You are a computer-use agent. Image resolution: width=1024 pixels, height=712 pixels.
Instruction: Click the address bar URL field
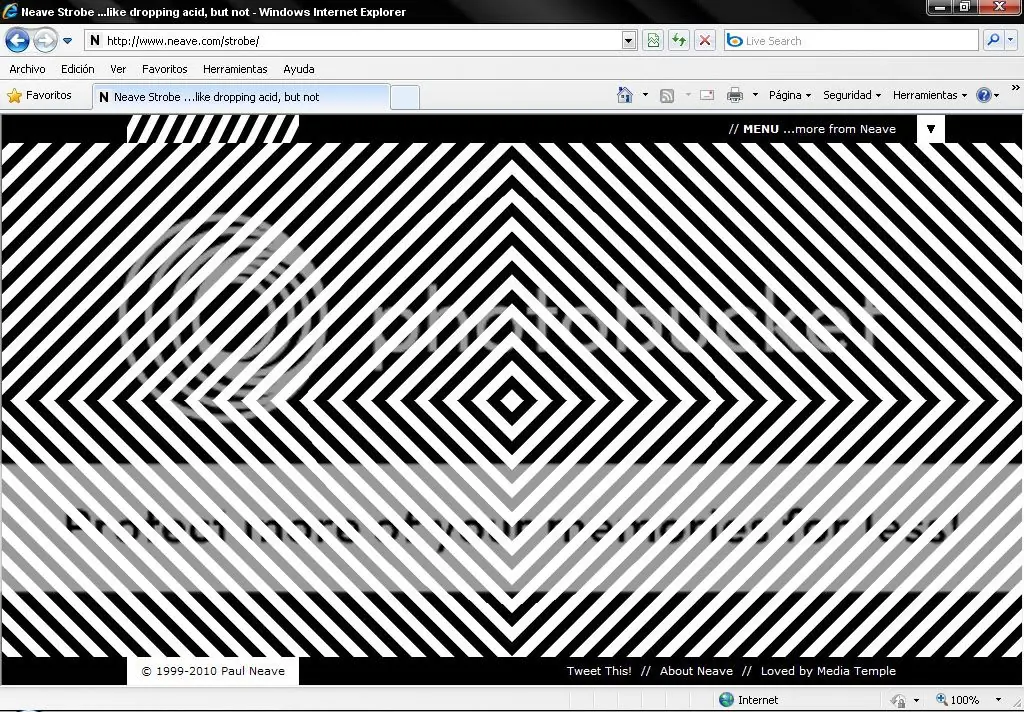pyautogui.click(x=353, y=40)
